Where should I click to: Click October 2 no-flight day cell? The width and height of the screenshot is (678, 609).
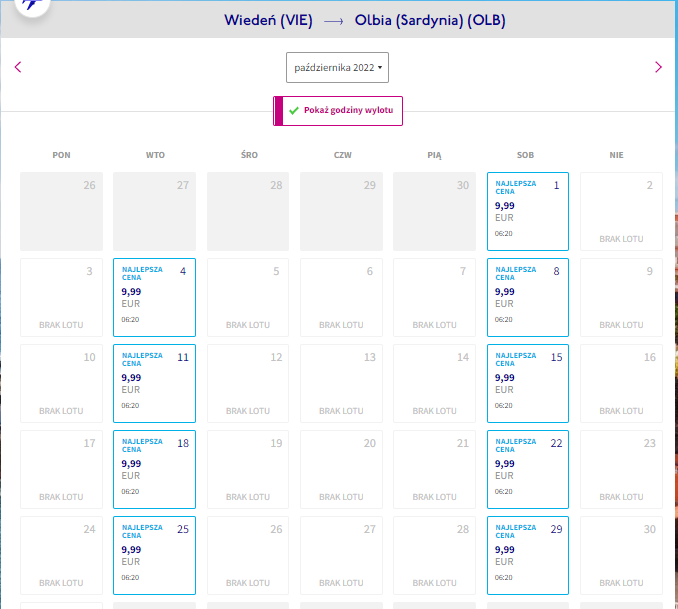point(621,212)
